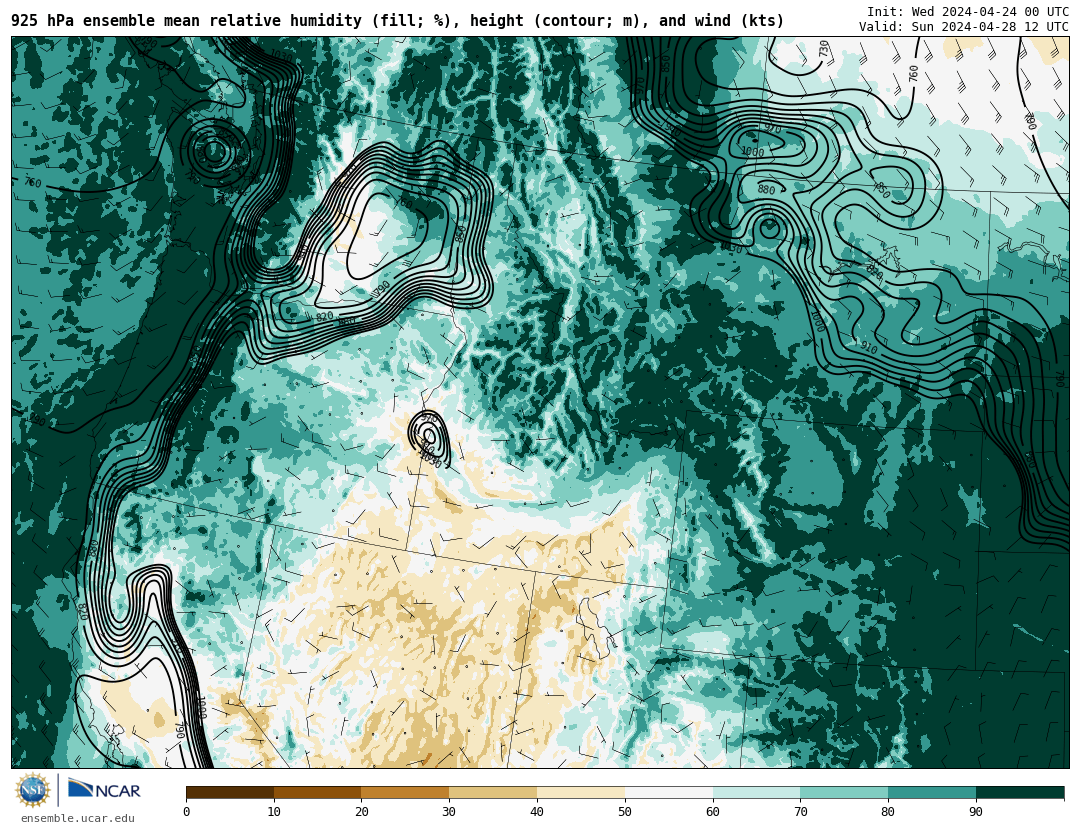Click colorbar tick label 80
Screen dimensions: 1080x831
click(889, 812)
